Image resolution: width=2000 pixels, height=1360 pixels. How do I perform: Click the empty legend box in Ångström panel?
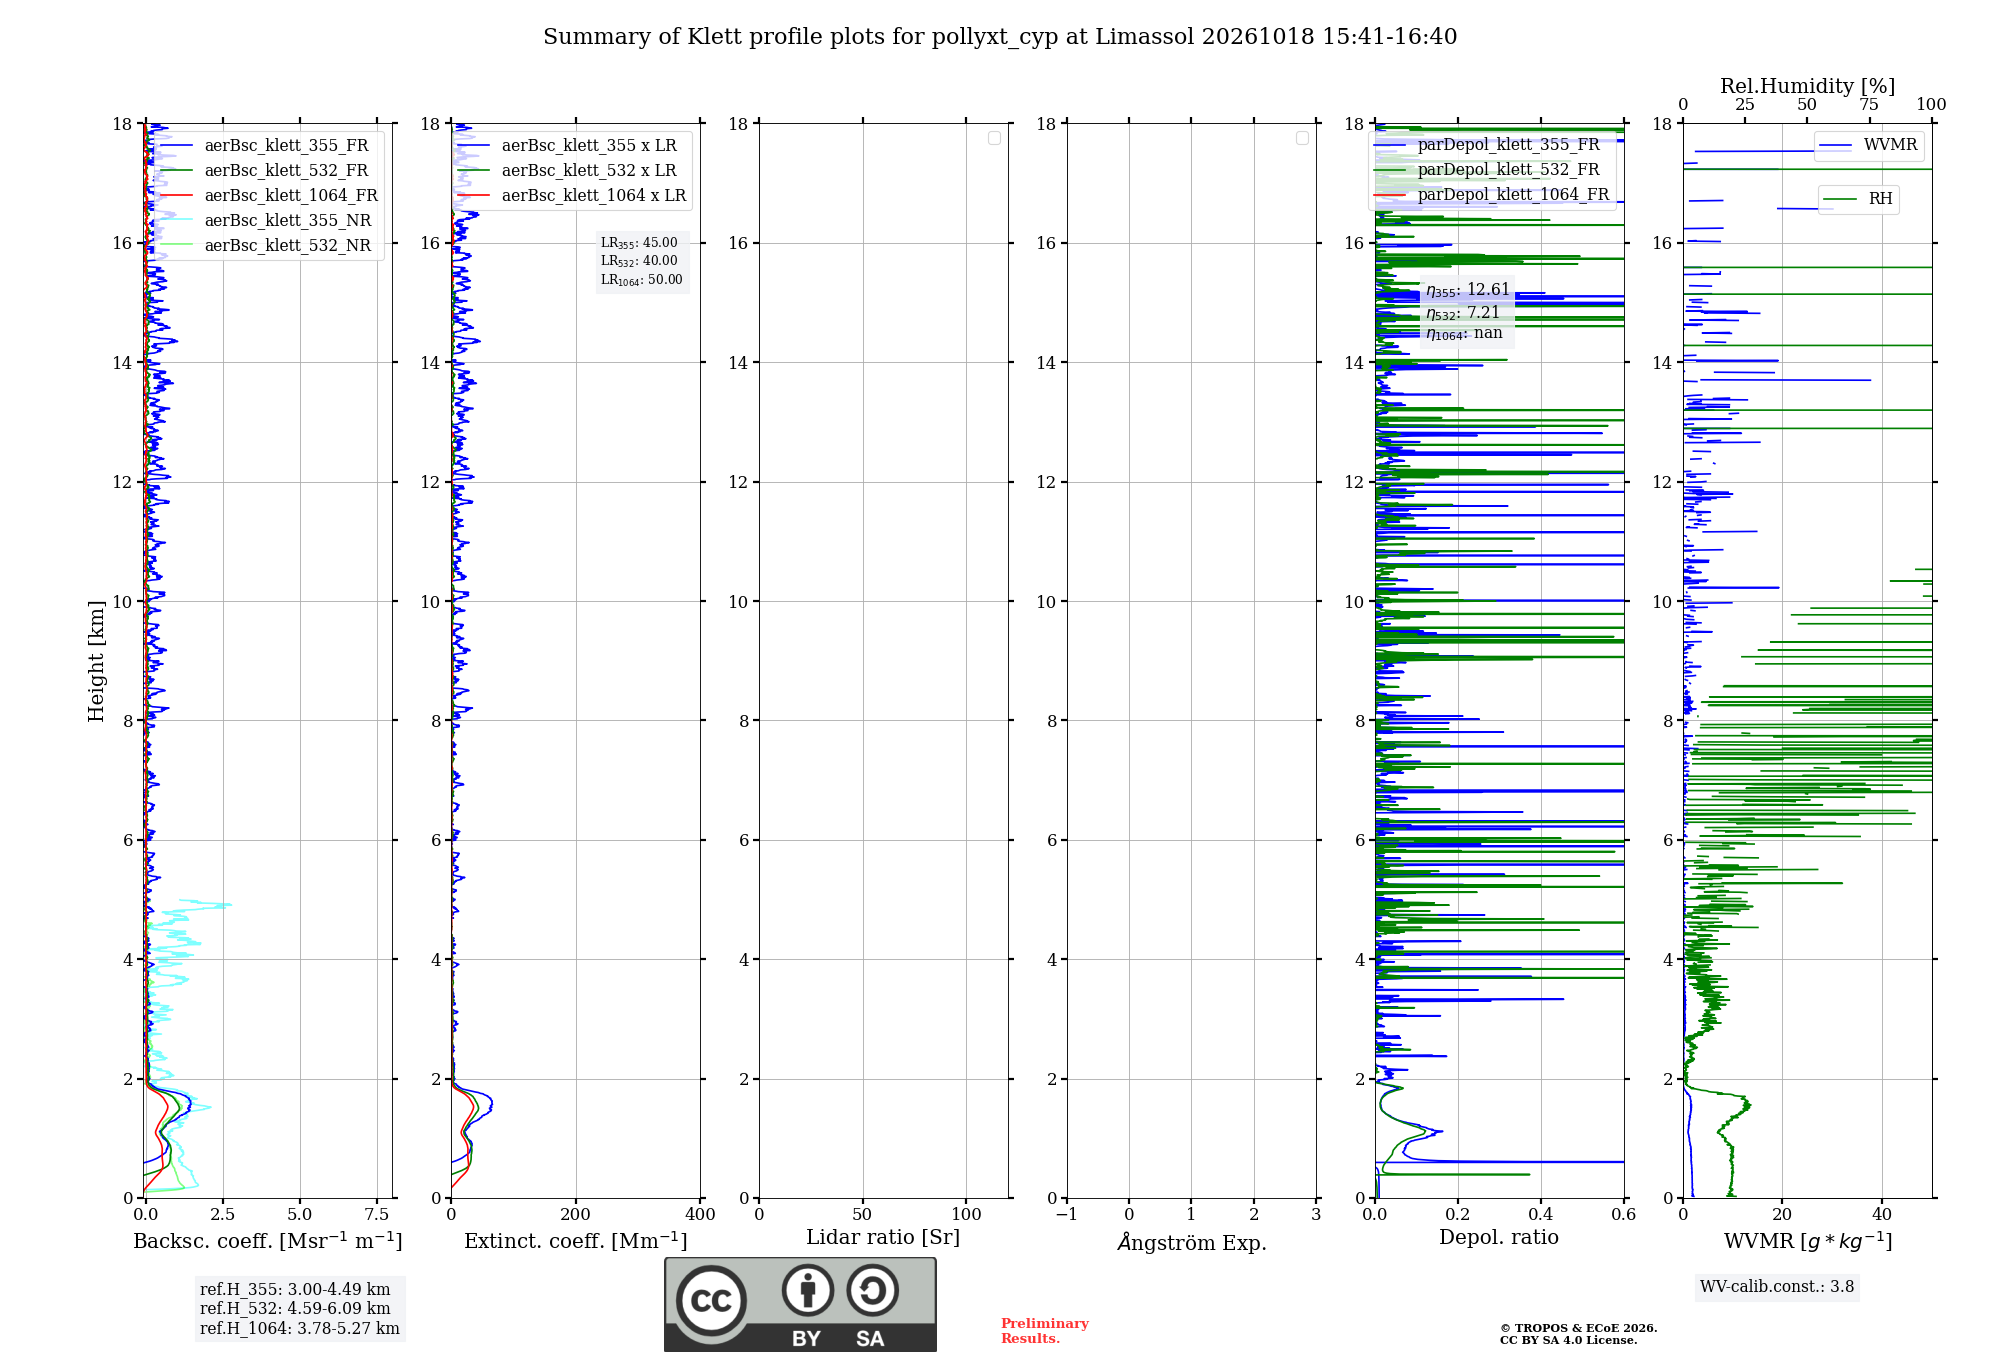click(x=1302, y=138)
